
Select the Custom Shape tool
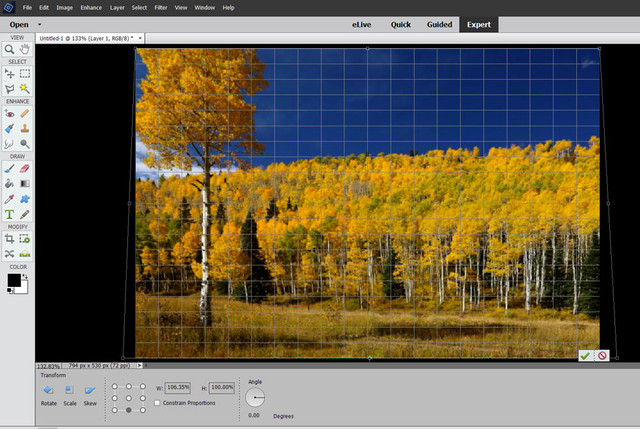tap(25, 199)
